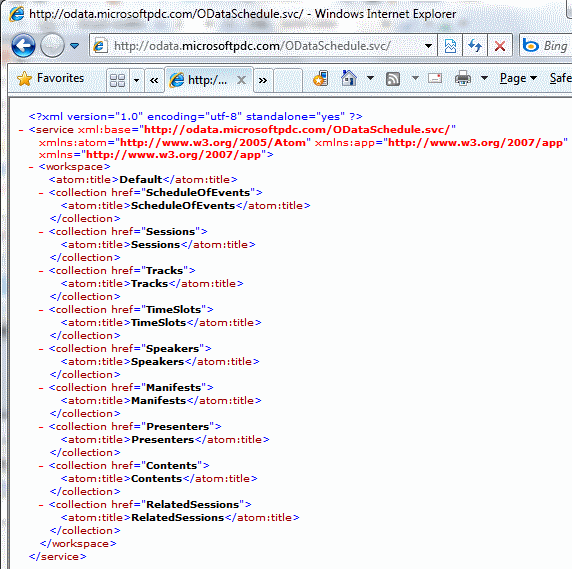Open a new blank tab
572x569 pixels.
click(x=287, y=80)
